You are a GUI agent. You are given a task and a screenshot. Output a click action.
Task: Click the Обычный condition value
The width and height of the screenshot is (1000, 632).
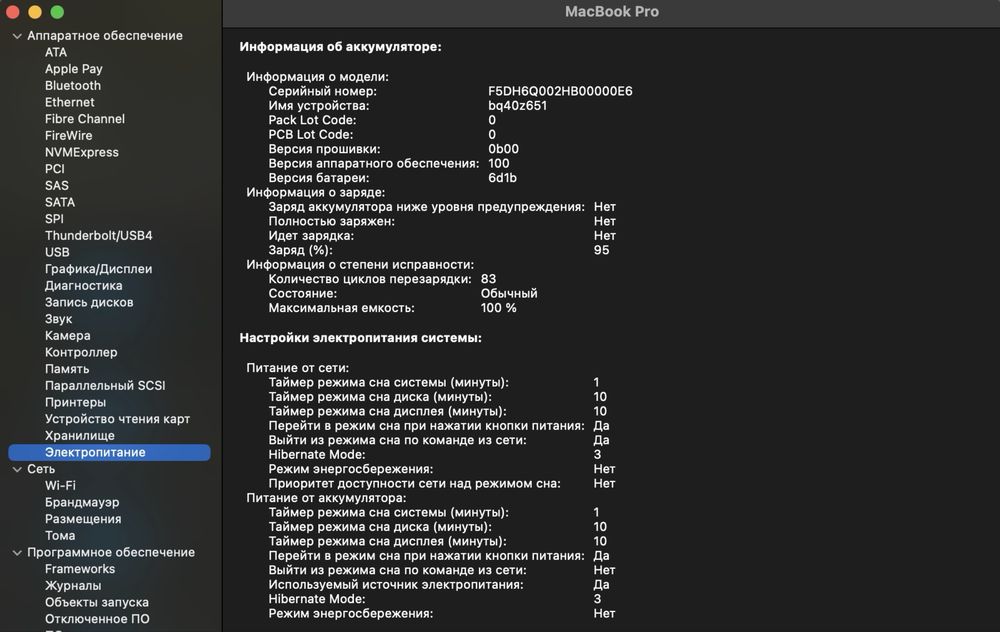coord(509,293)
